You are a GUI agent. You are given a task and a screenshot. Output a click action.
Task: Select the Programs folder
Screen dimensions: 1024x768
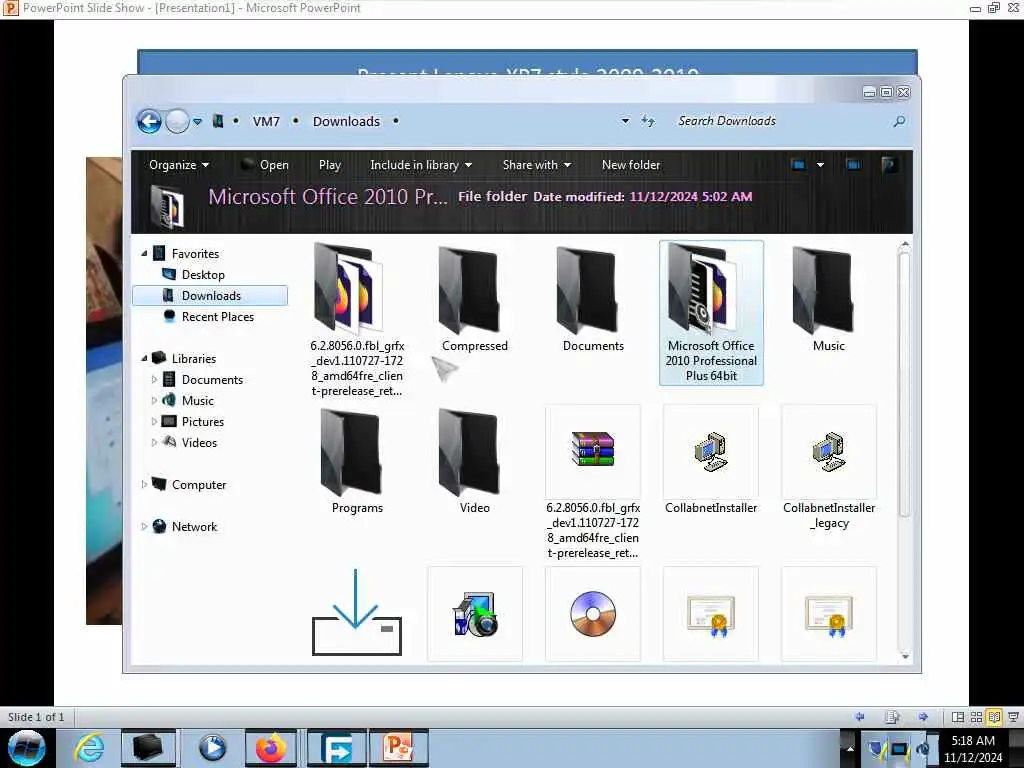pos(357,460)
